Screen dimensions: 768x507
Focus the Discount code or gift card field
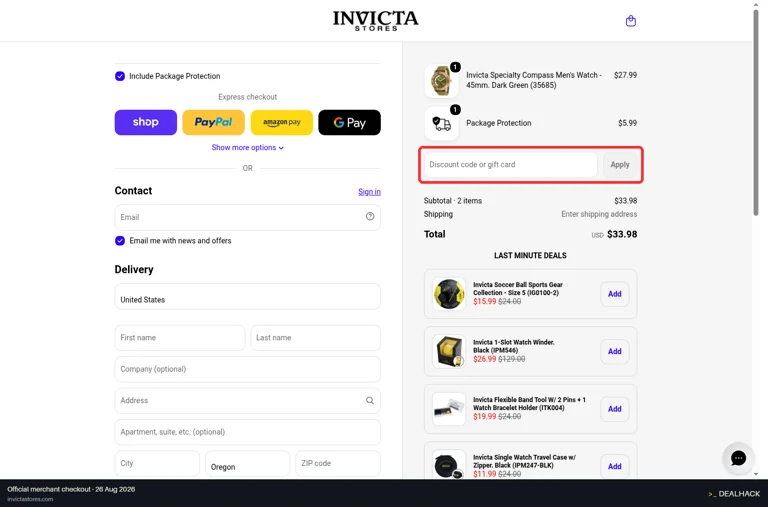510,165
